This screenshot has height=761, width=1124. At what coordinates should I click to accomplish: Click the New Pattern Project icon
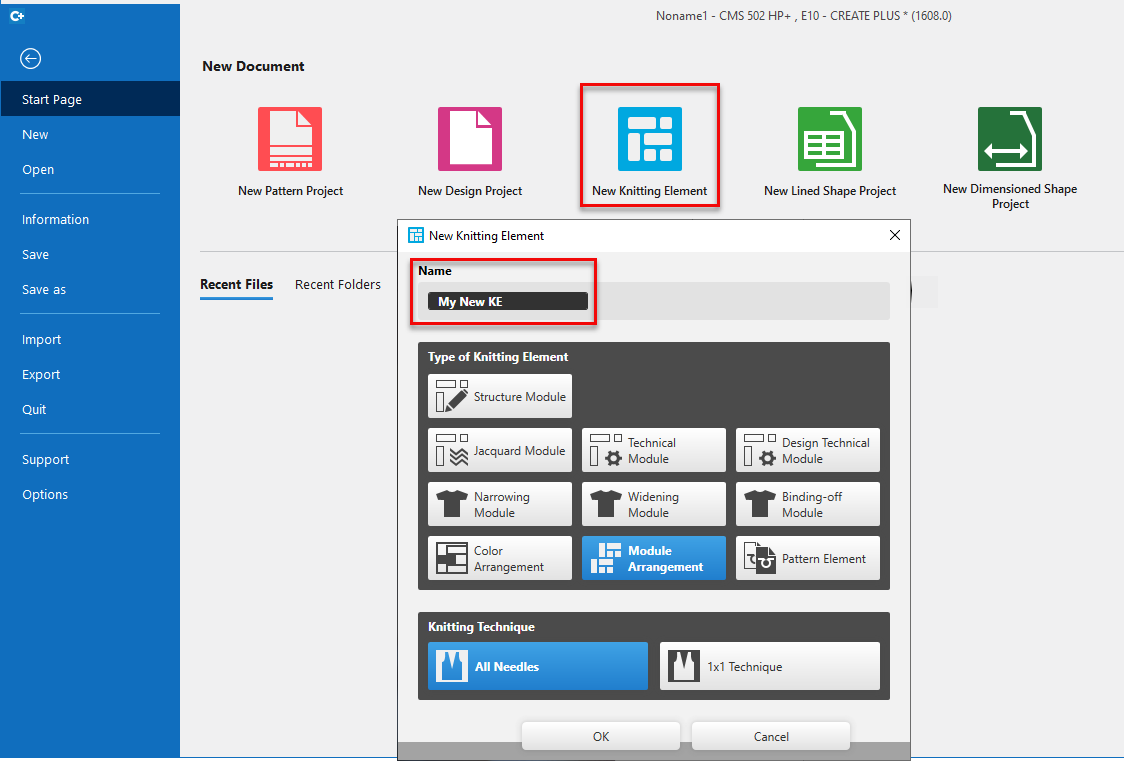pyautogui.click(x=290, y=140)
